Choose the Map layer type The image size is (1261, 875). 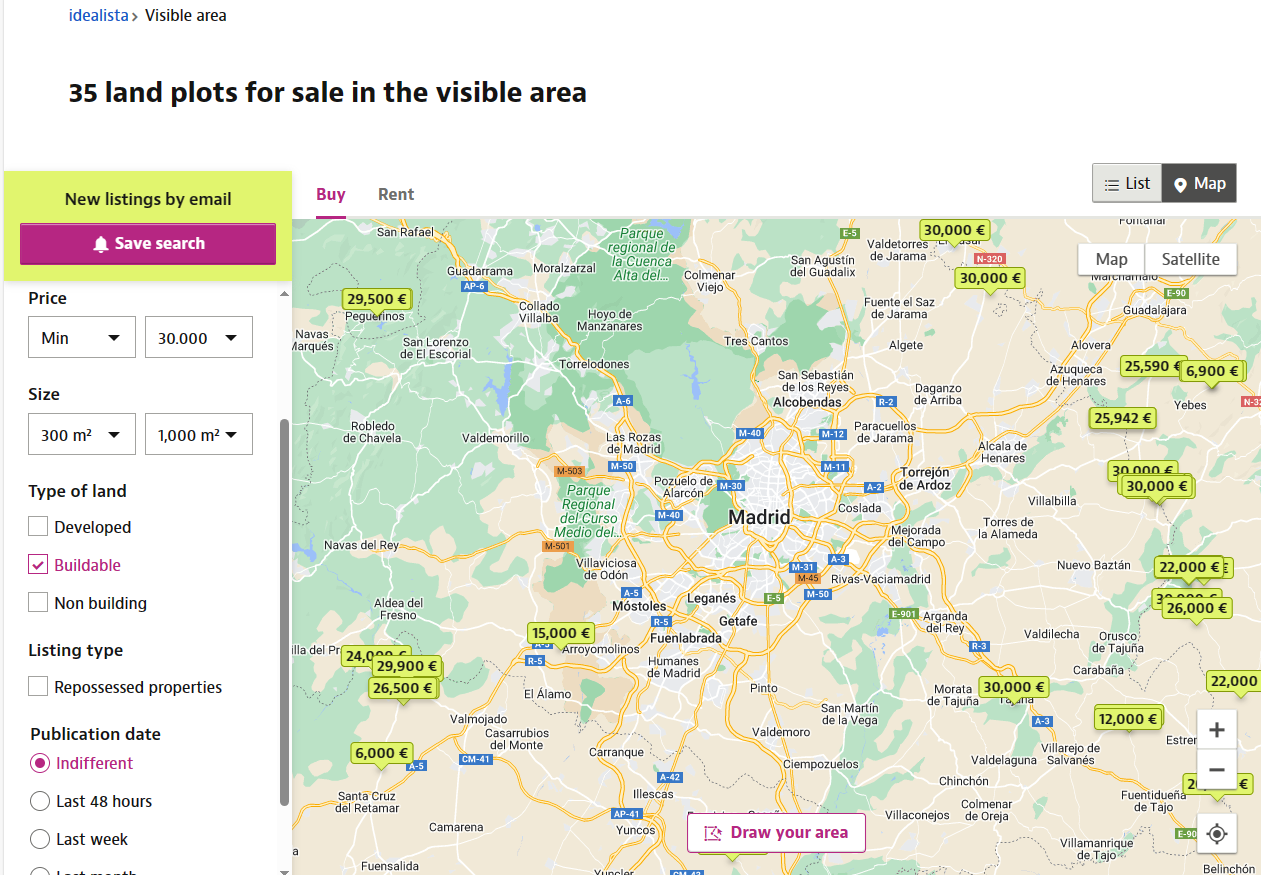click(x=1111, y=259)
